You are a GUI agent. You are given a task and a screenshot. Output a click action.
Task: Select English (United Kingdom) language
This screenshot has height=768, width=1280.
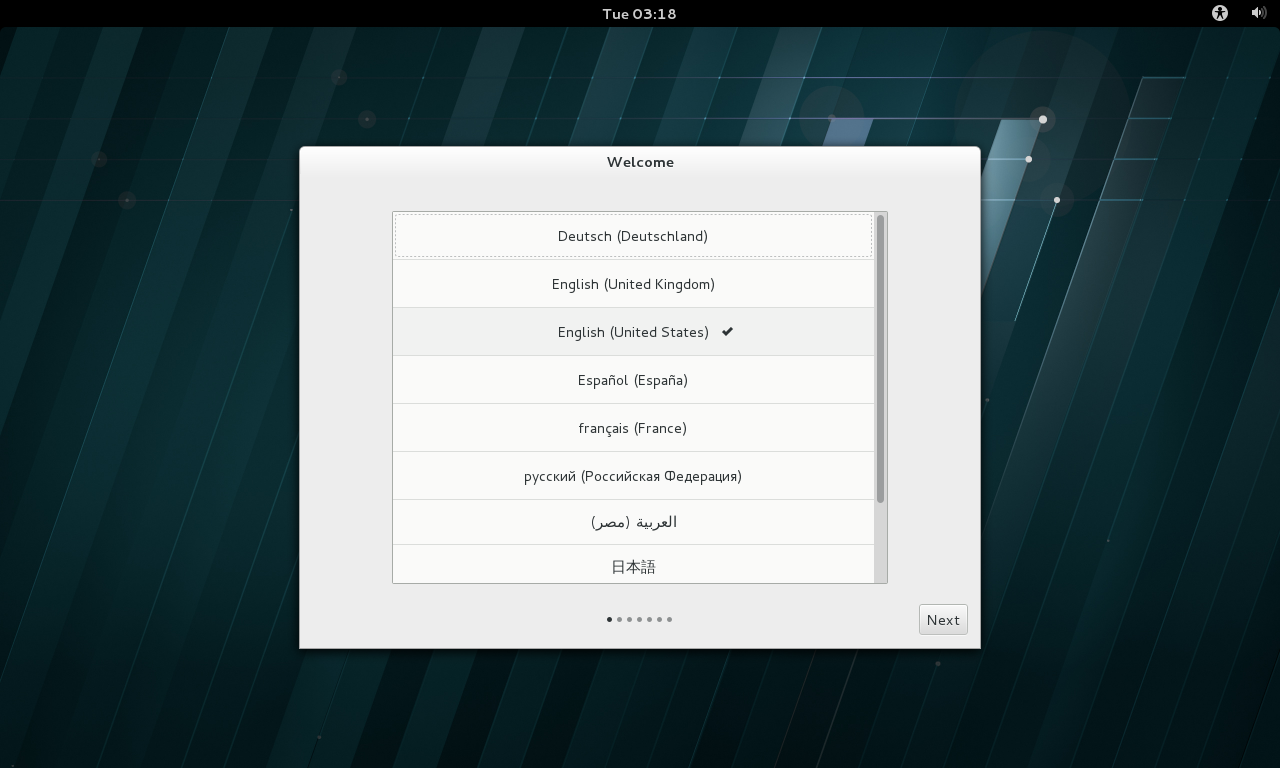click(x=632, y=284)
